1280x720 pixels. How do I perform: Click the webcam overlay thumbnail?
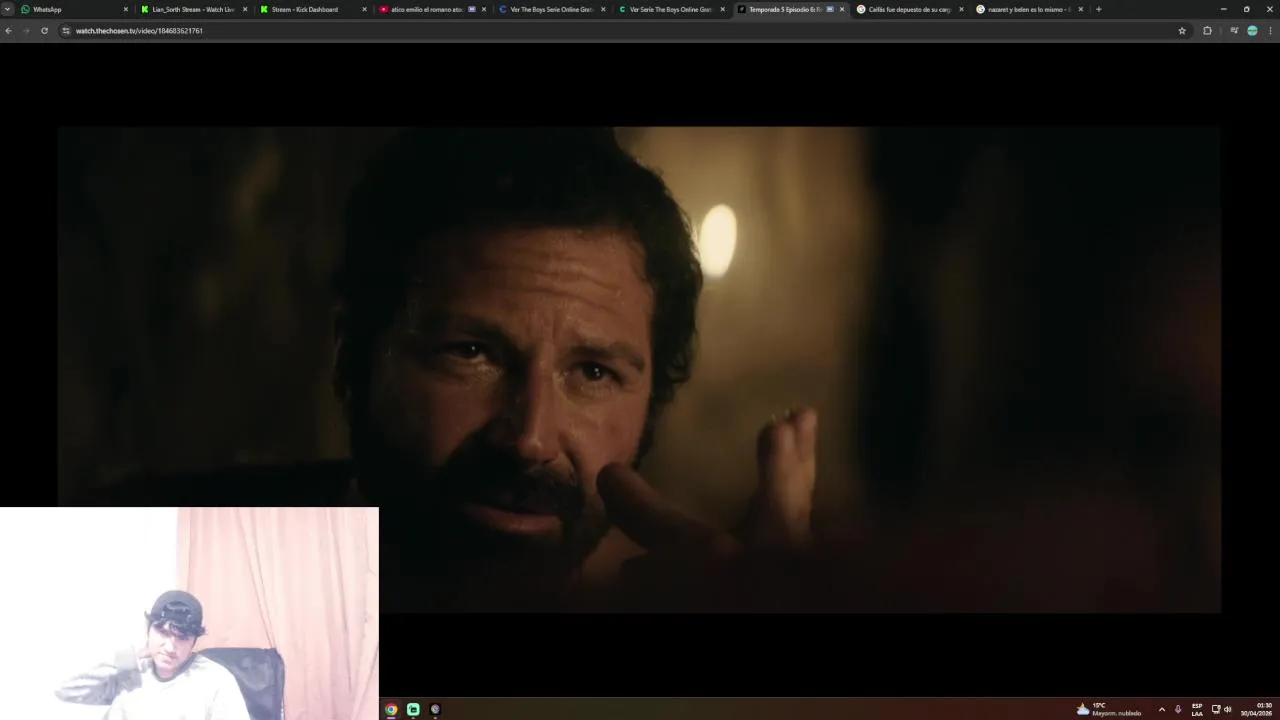click(x=189, y=613)
